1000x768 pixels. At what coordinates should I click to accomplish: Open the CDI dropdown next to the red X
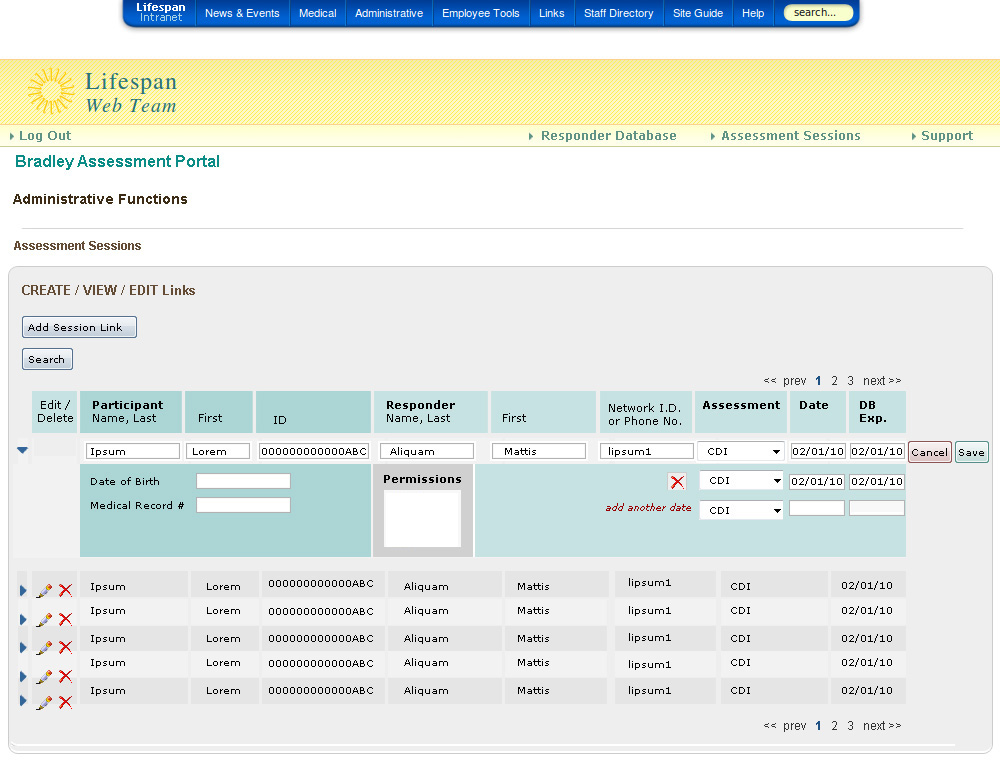[741, 480]
